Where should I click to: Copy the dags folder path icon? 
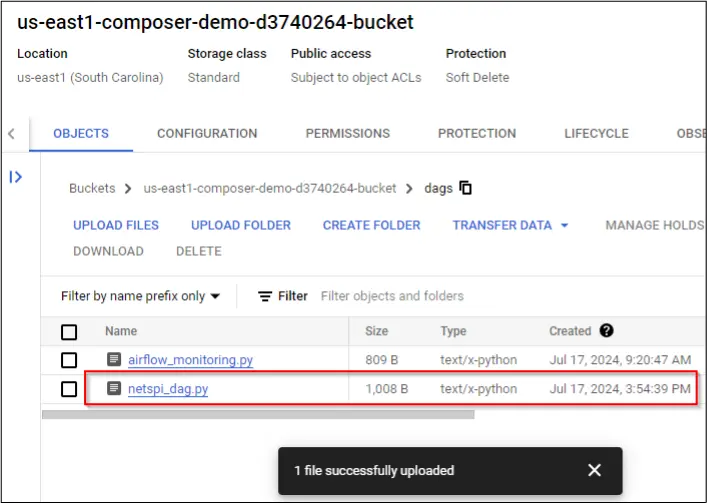pyautogui.click(x=466, y=187)
